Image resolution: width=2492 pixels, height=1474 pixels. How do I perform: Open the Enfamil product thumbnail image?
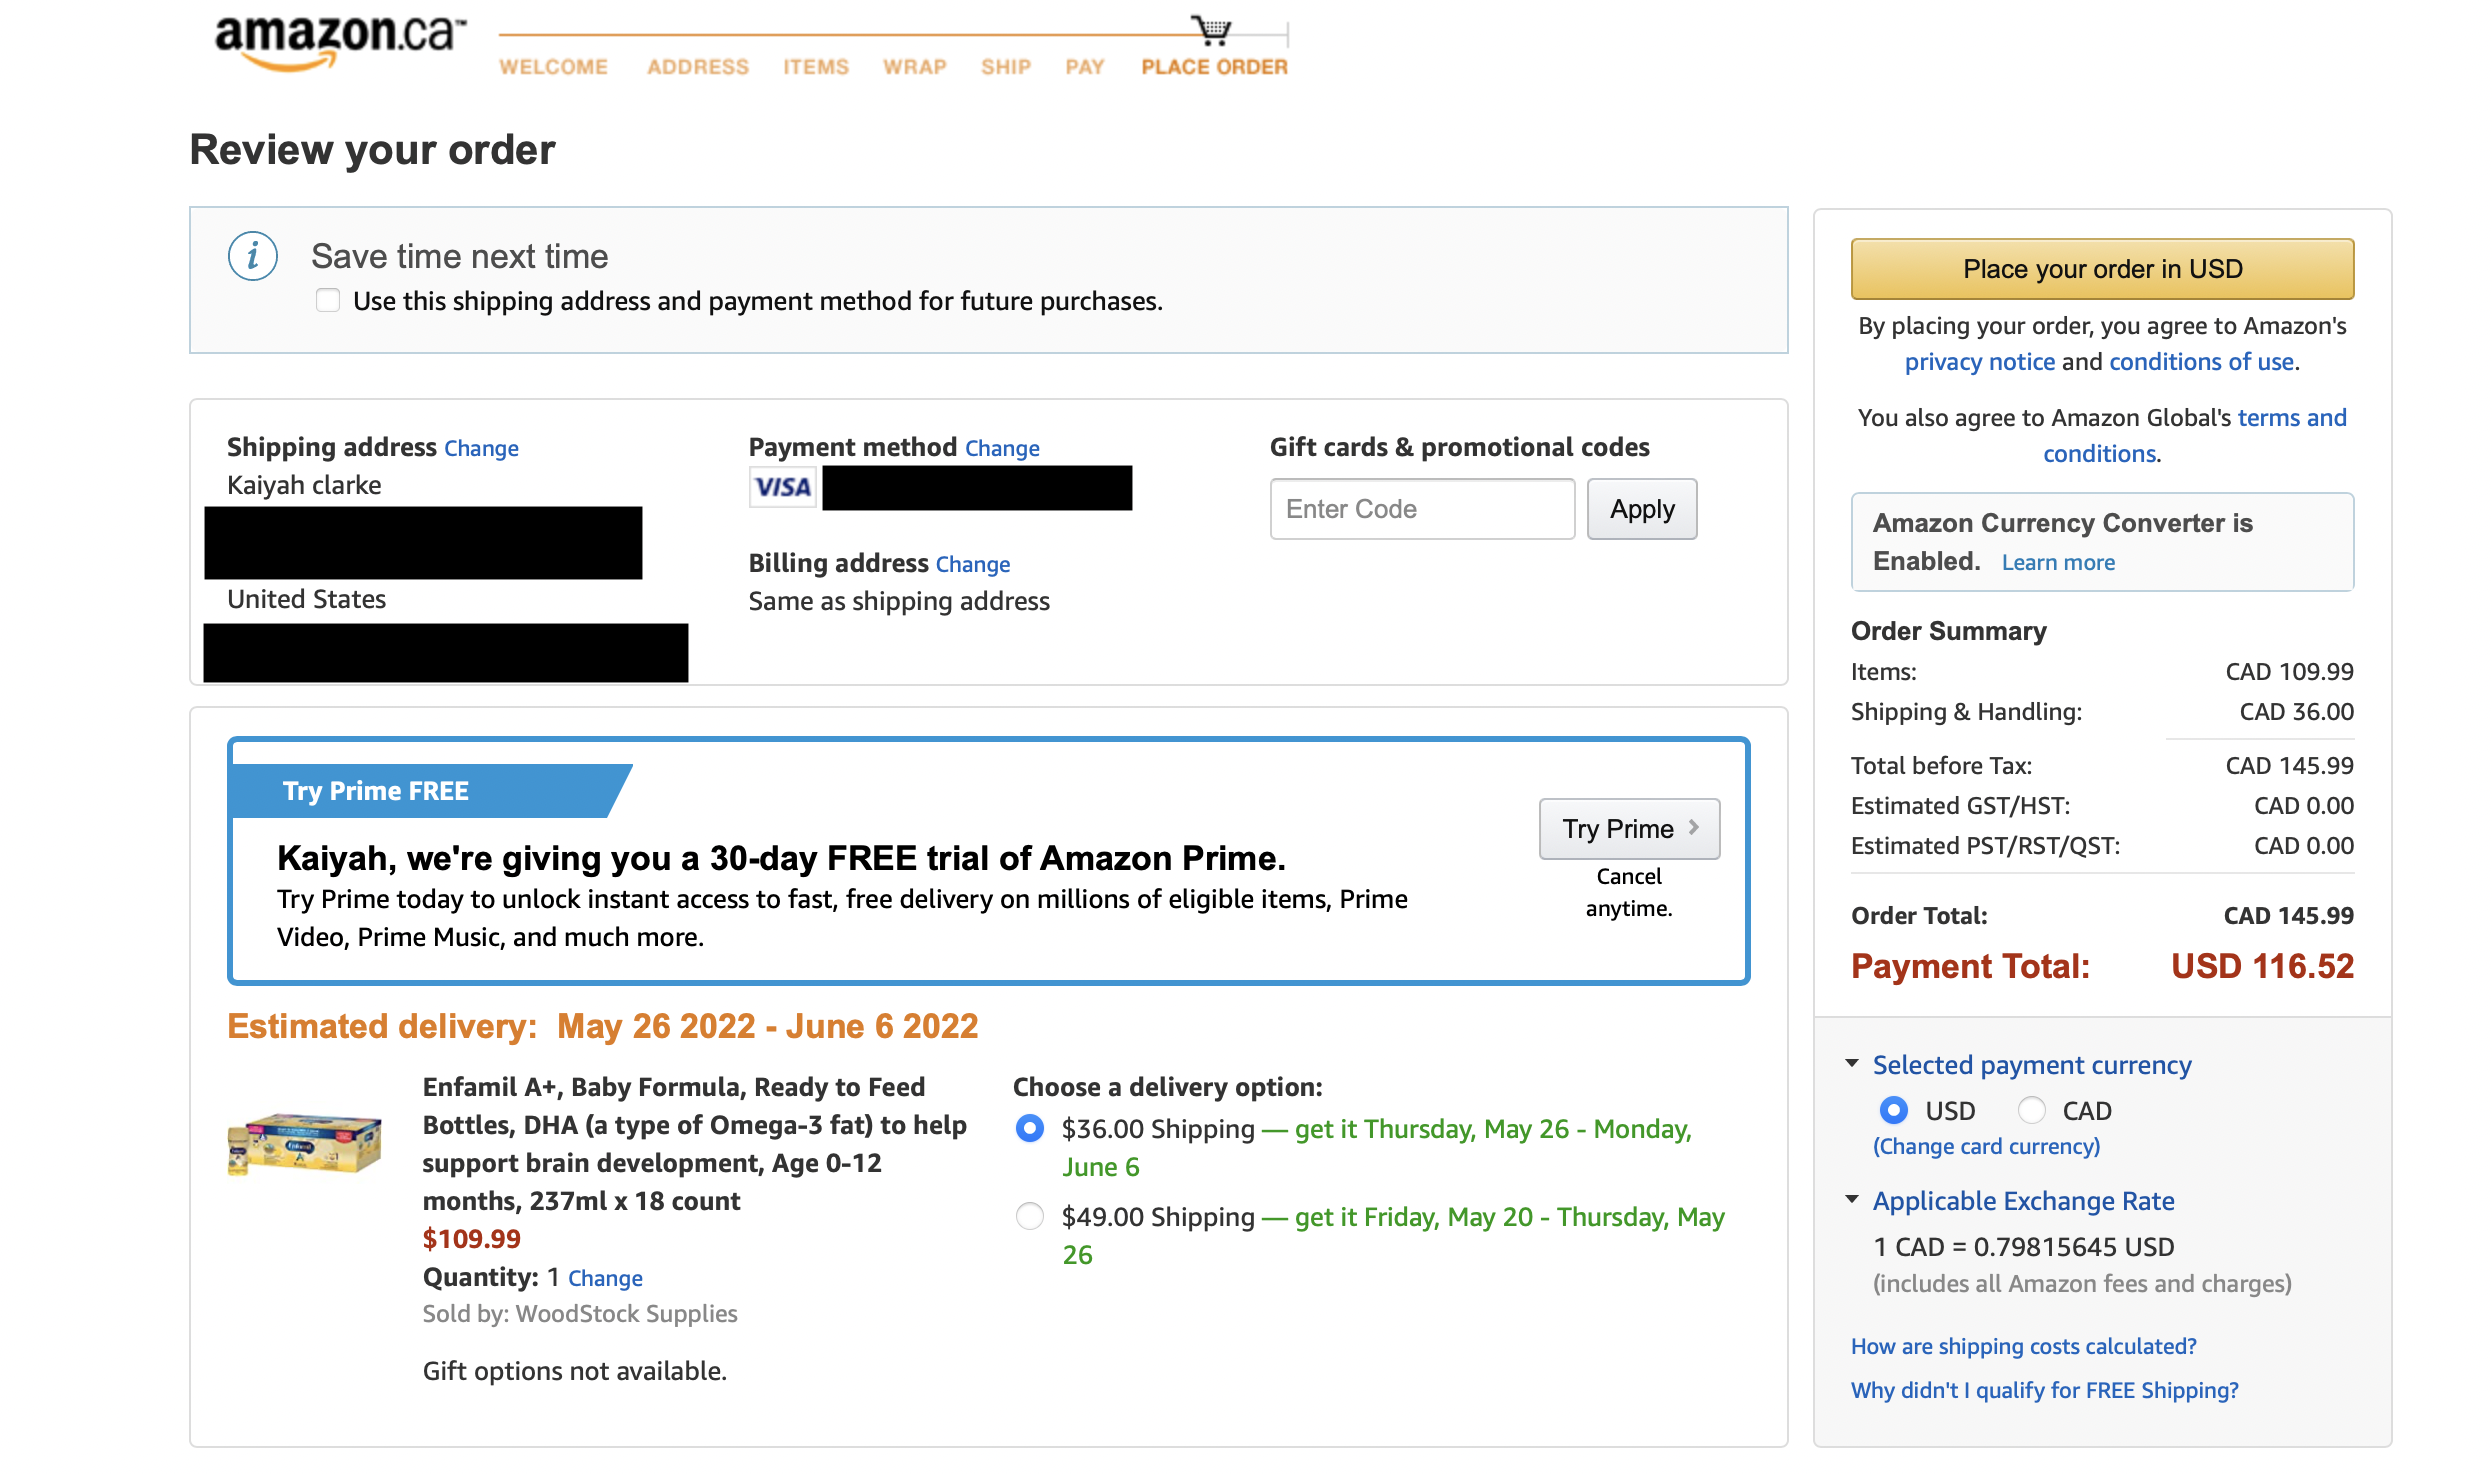(304, 1143)
